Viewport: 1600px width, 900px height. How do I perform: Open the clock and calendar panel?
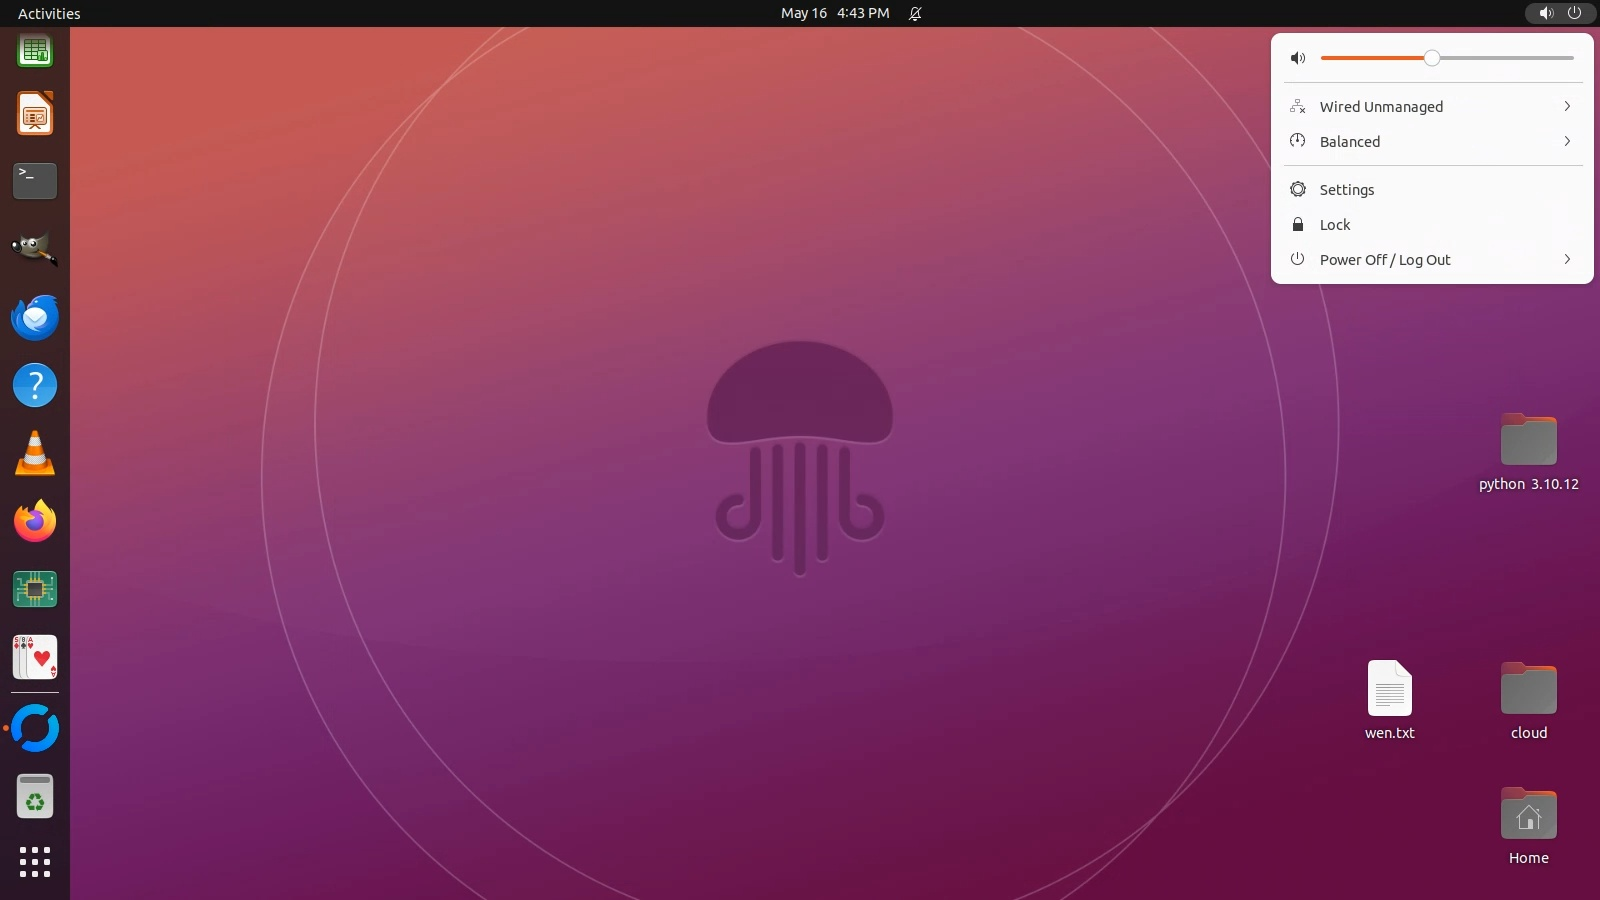[x=835, y=14]
